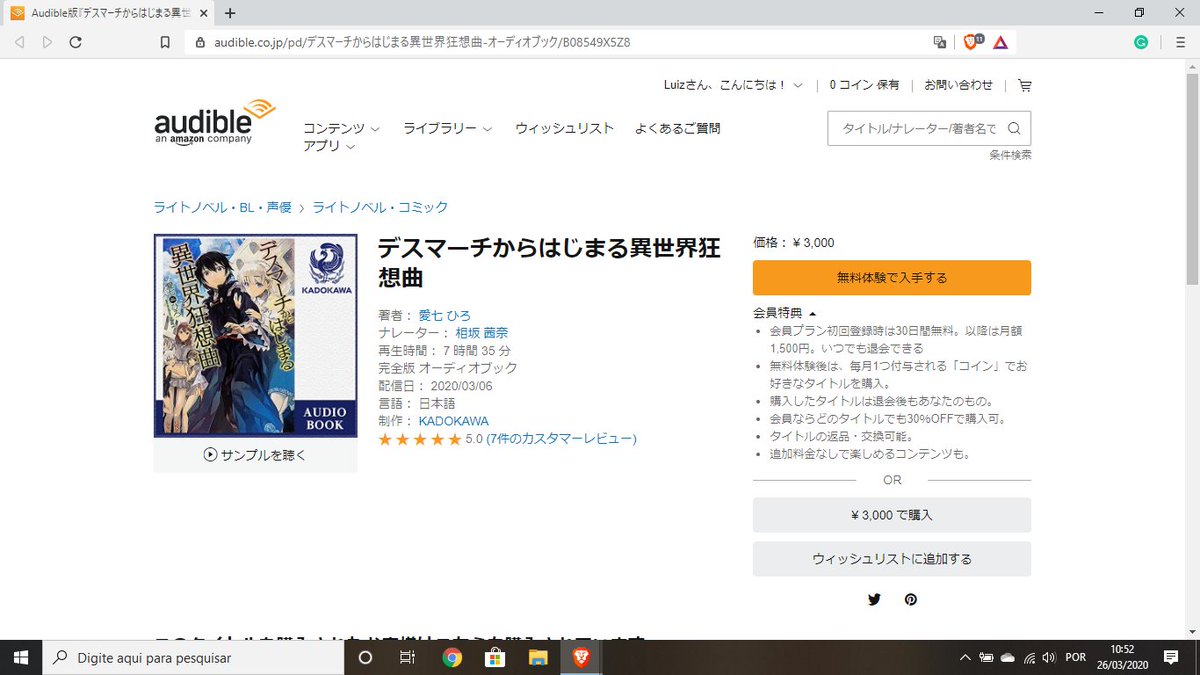
Task: Click the five-star rating
Action: [x=420, y=439]
